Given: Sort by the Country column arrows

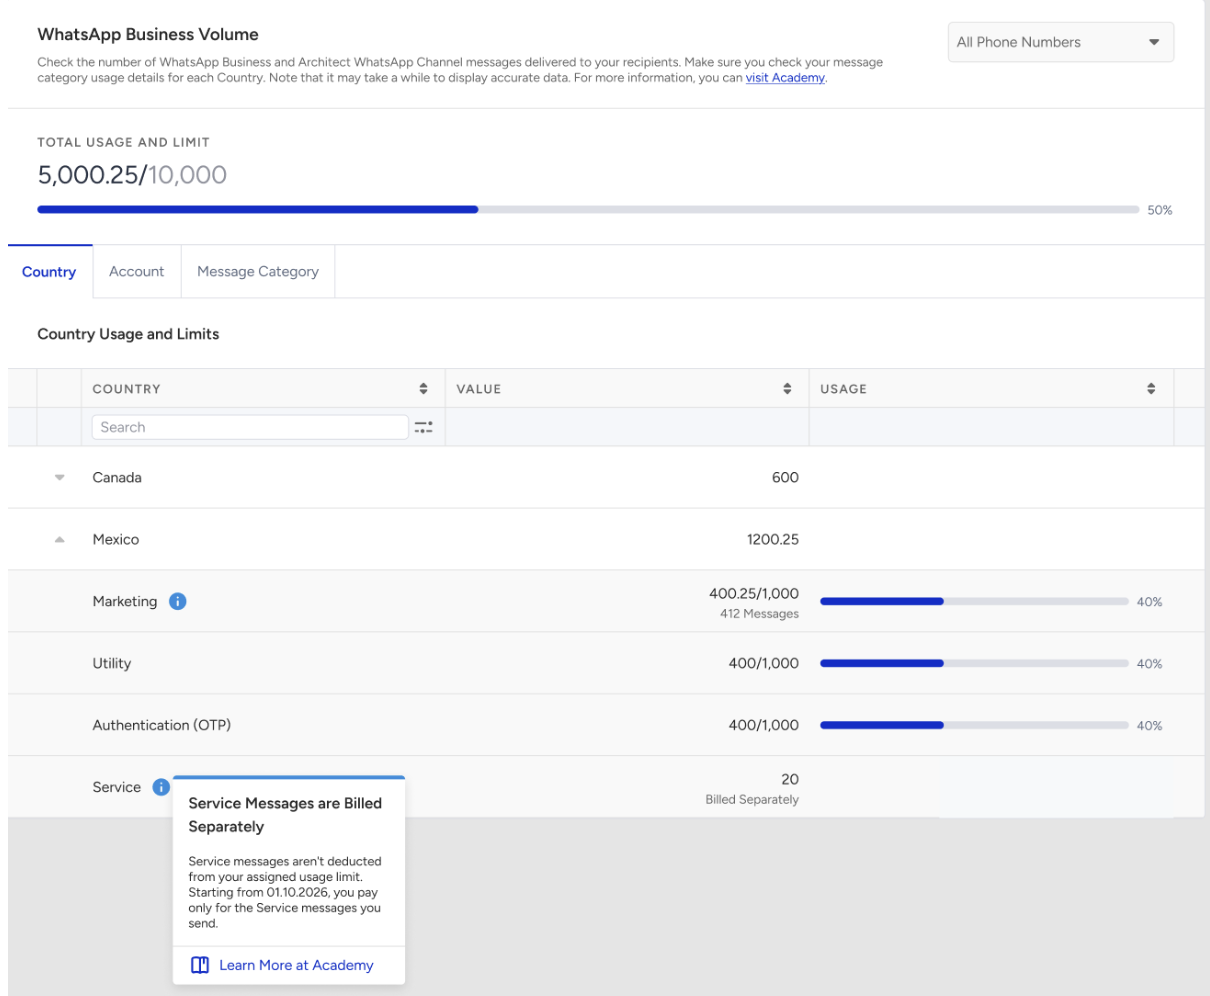Looking at the screenshot, I should tap(423, 389).
